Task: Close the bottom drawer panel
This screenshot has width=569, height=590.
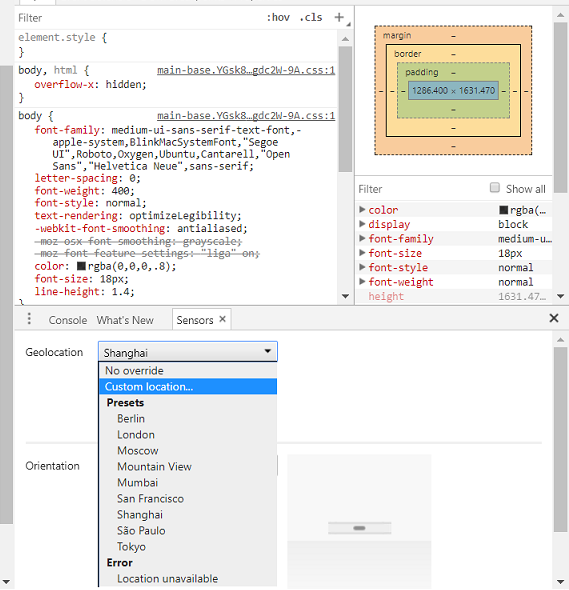Action: (554, 318)
